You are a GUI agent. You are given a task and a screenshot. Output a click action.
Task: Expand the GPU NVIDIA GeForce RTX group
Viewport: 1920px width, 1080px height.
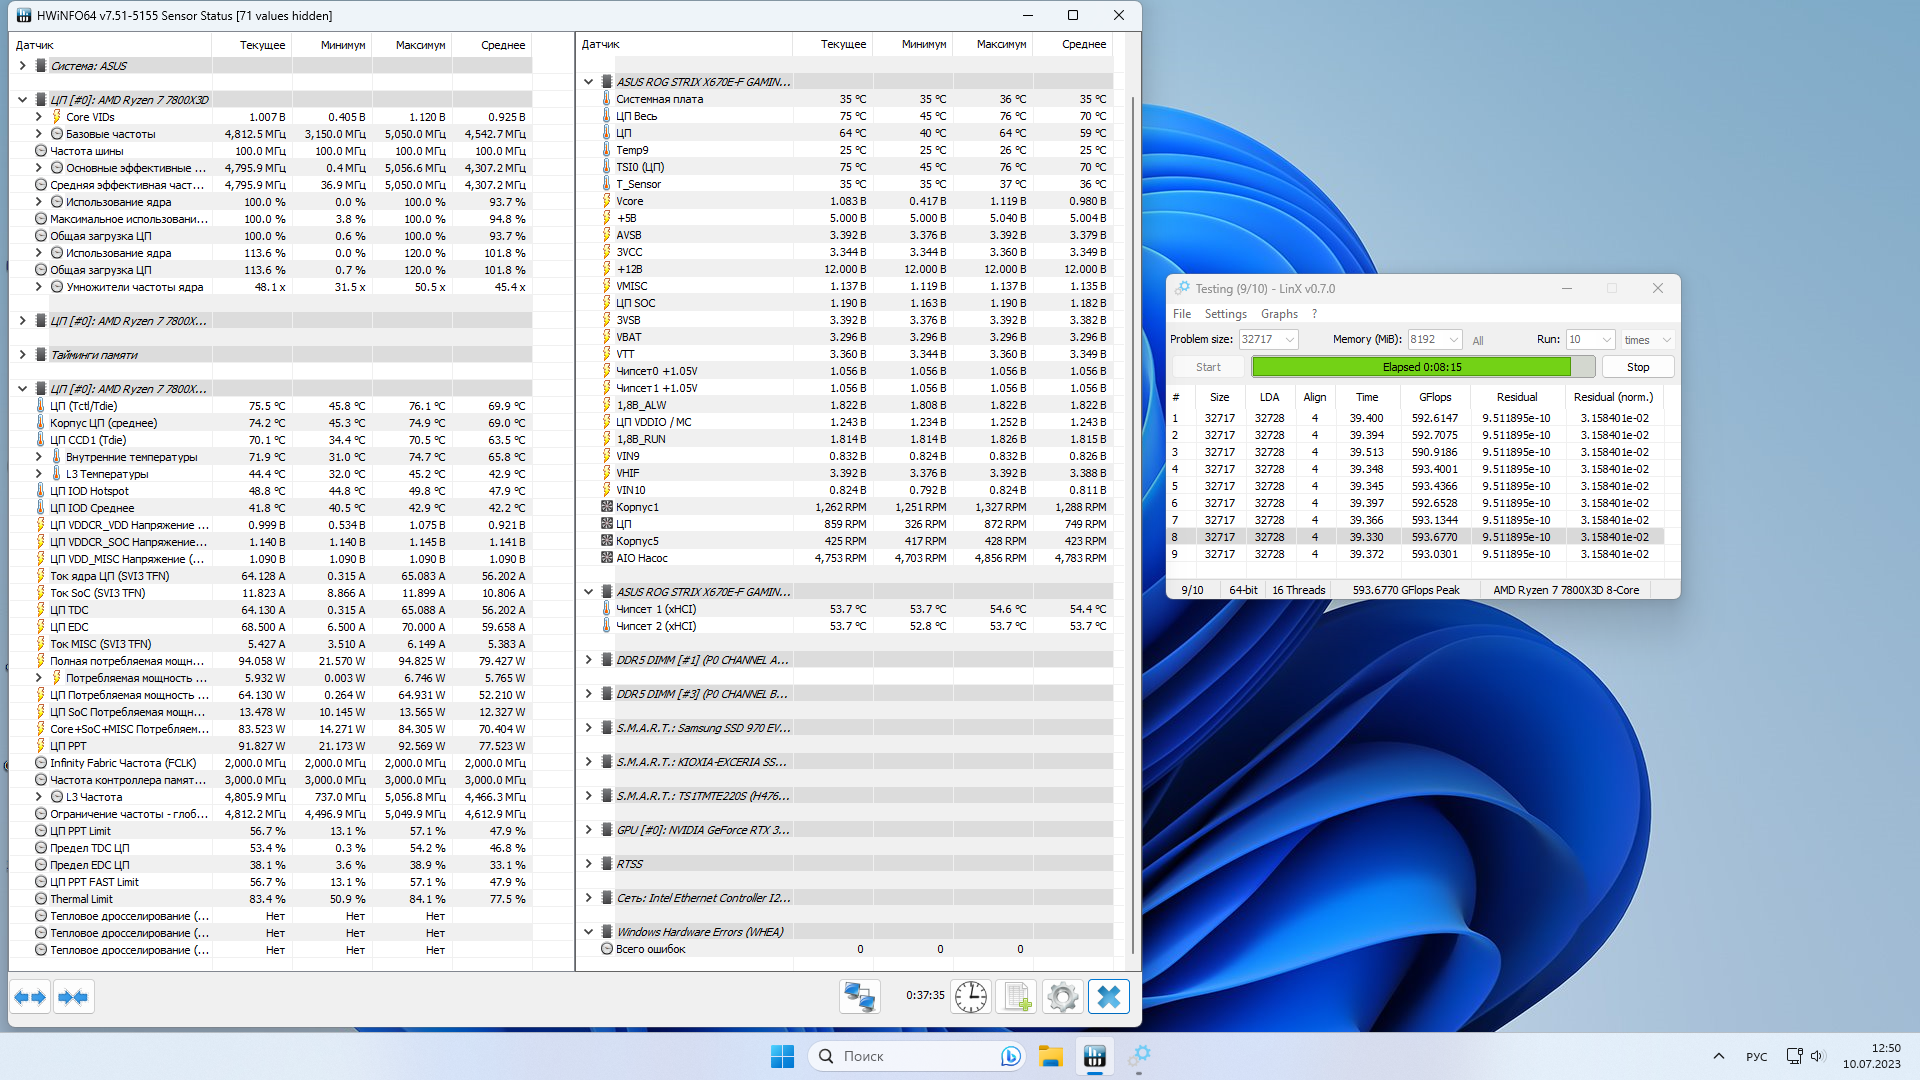point(589,830)
